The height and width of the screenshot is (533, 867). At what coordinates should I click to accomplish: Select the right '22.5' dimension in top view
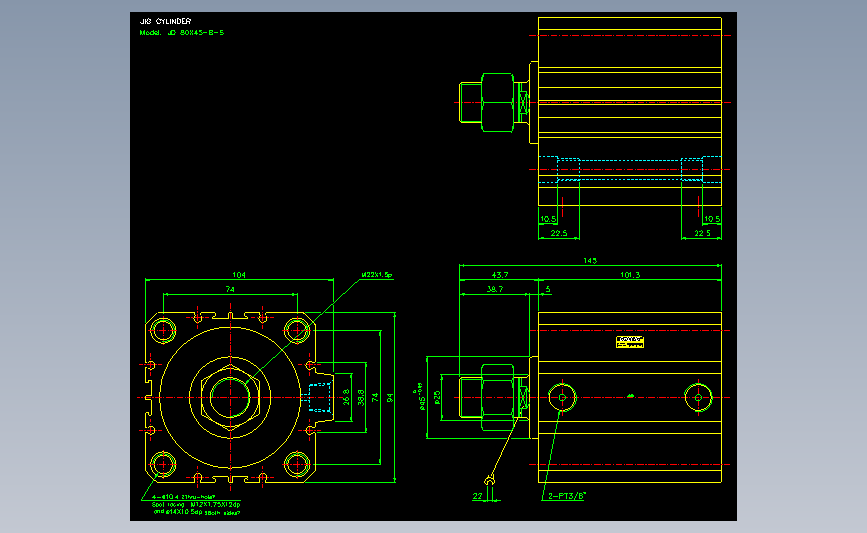702,233
